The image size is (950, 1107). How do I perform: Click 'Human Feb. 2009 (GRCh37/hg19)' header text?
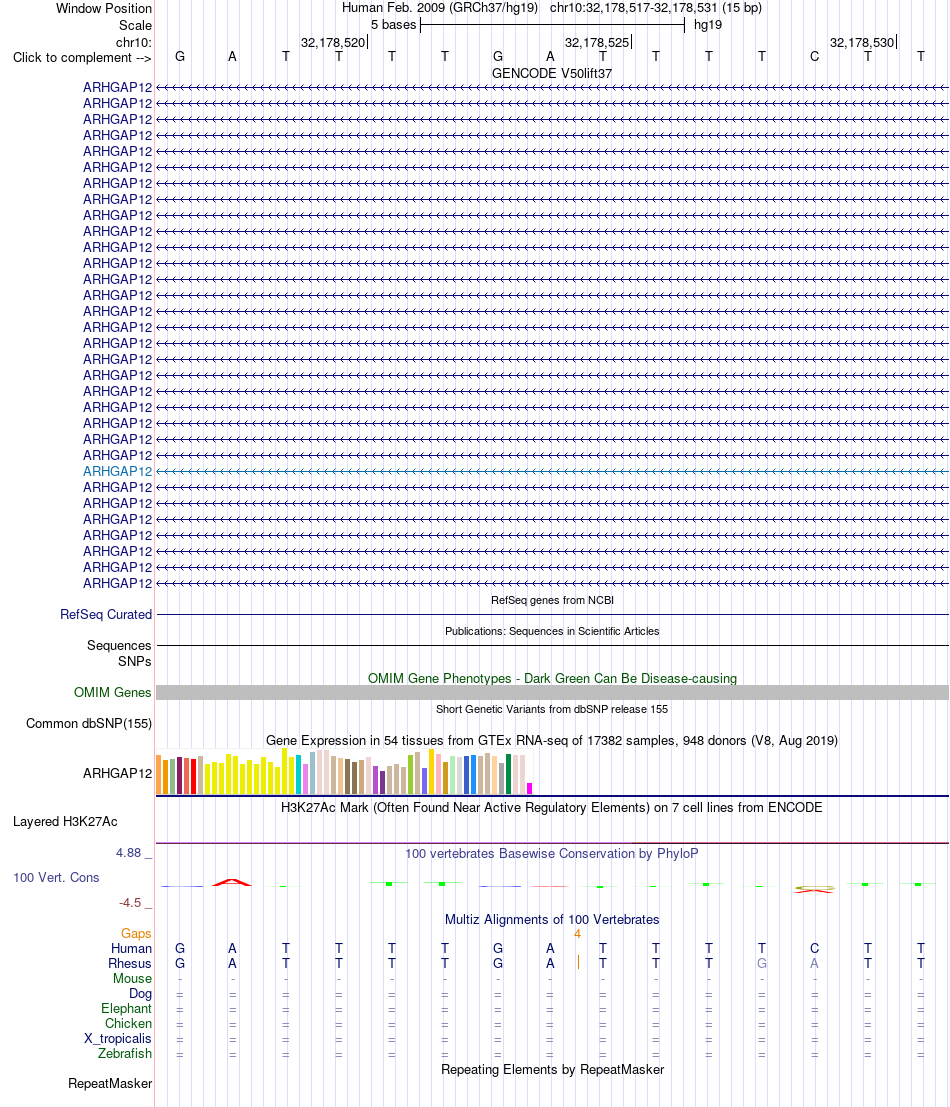[x=440, y=8]
